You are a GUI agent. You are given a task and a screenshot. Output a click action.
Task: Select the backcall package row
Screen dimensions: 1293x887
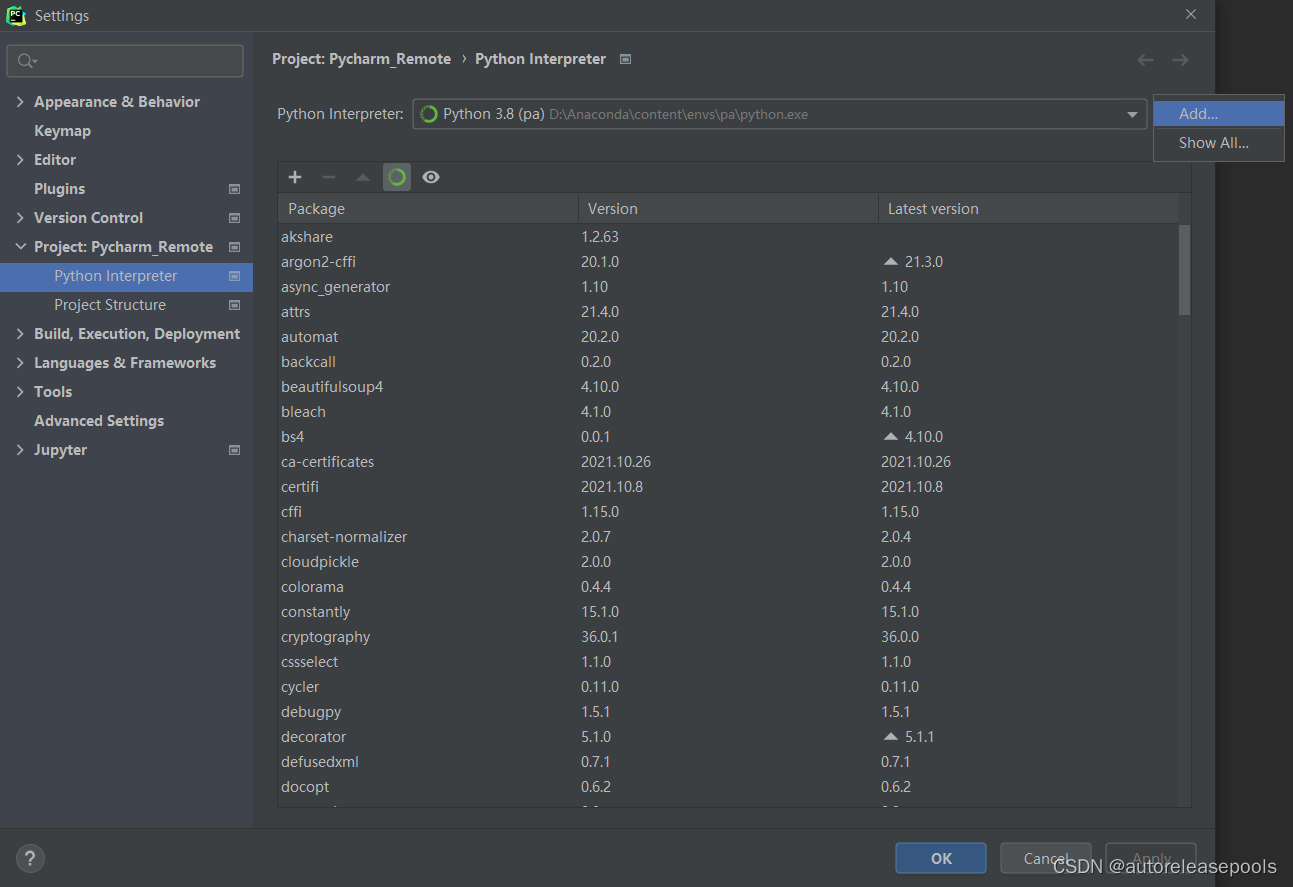728,362
